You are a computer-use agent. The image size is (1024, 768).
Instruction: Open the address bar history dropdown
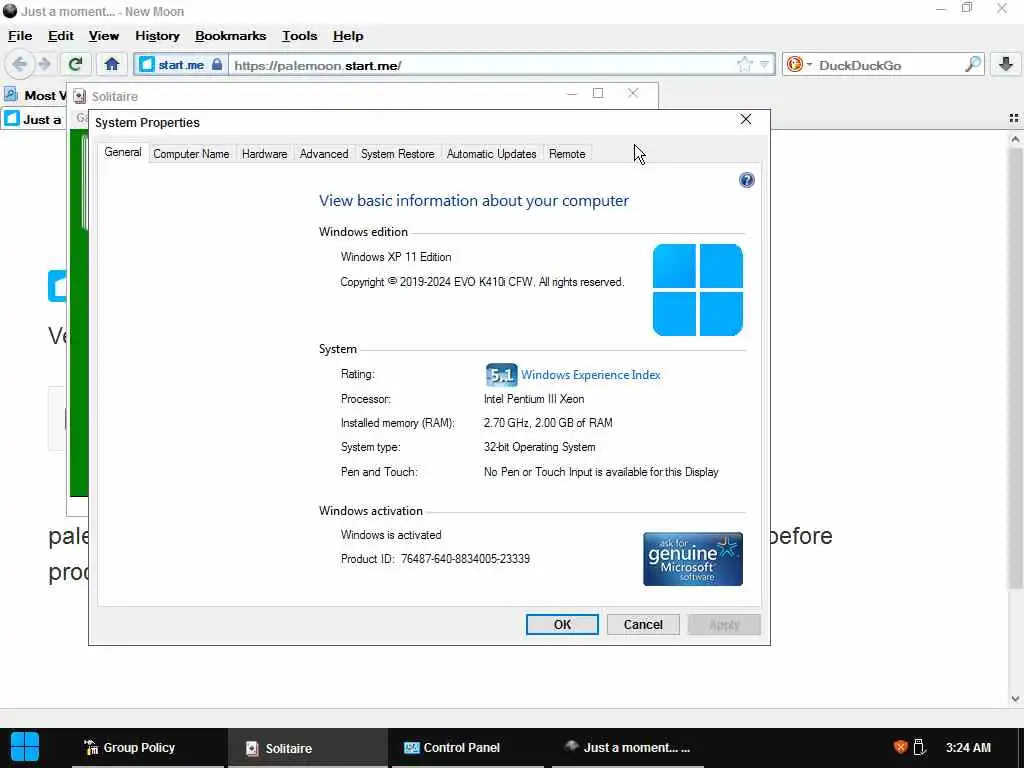(764, 65)
